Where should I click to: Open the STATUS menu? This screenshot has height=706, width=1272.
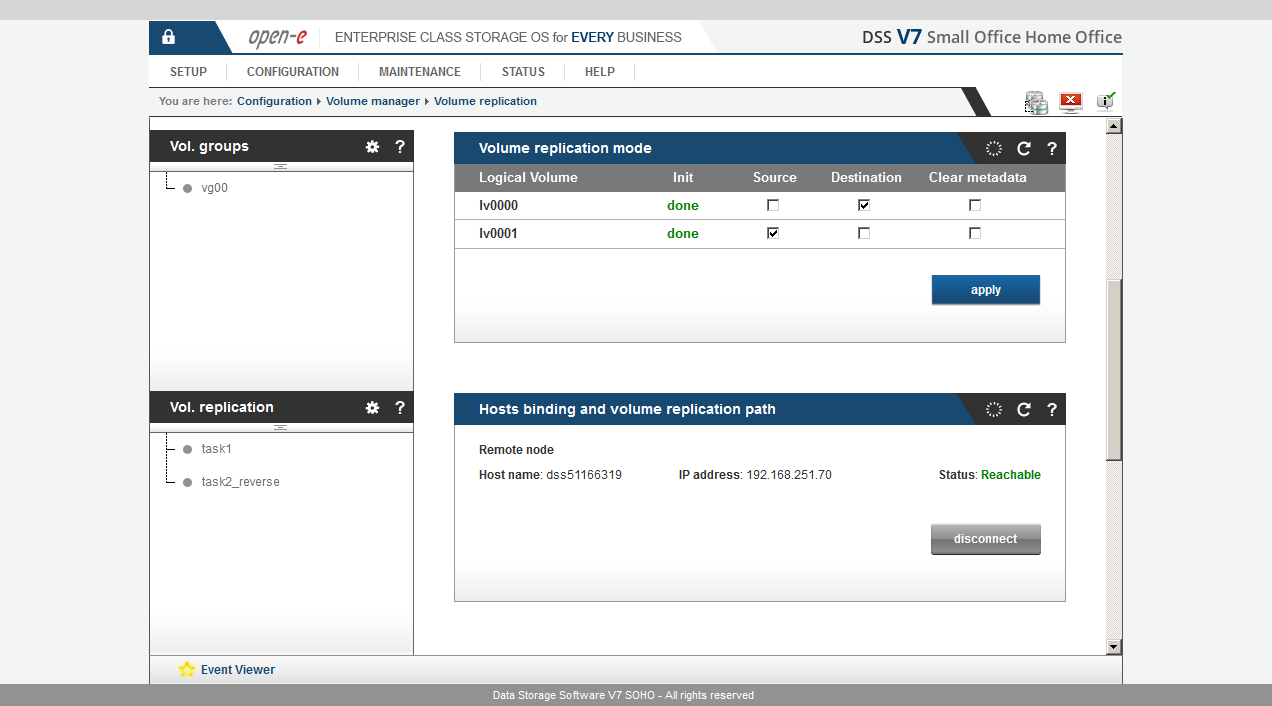point(523,72)
